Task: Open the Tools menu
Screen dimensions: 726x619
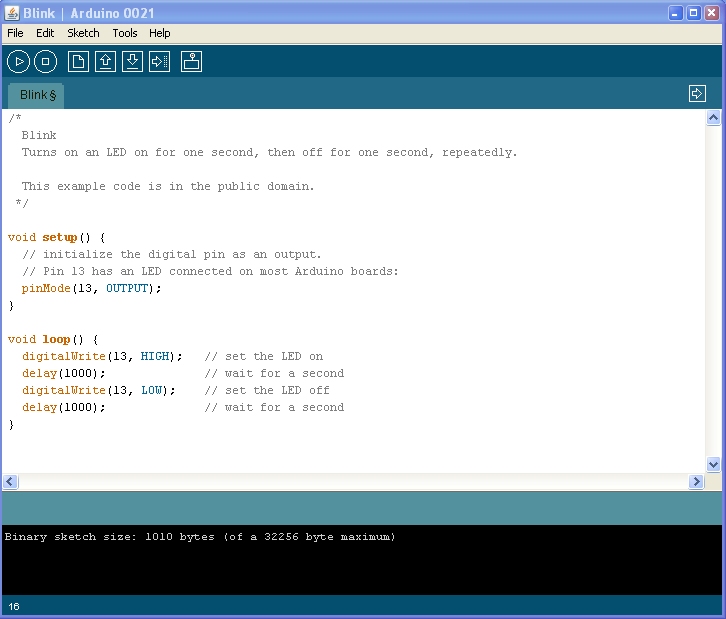Action: coord(125,33)
